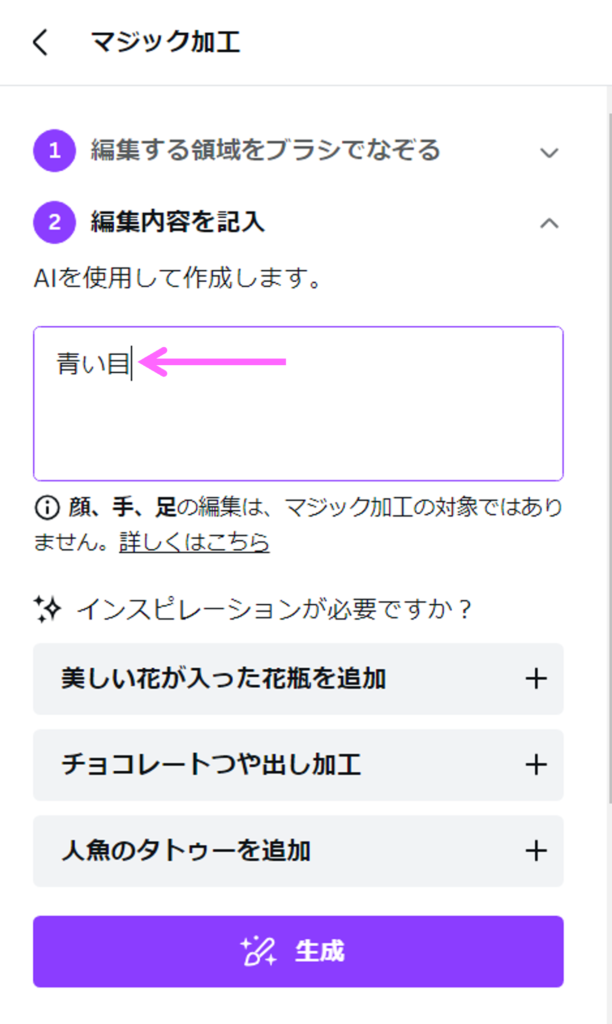The width and height of the screenshot is (612, 1024).
Task: Click the magic wand icon on generate button
Action: point(260,951)
